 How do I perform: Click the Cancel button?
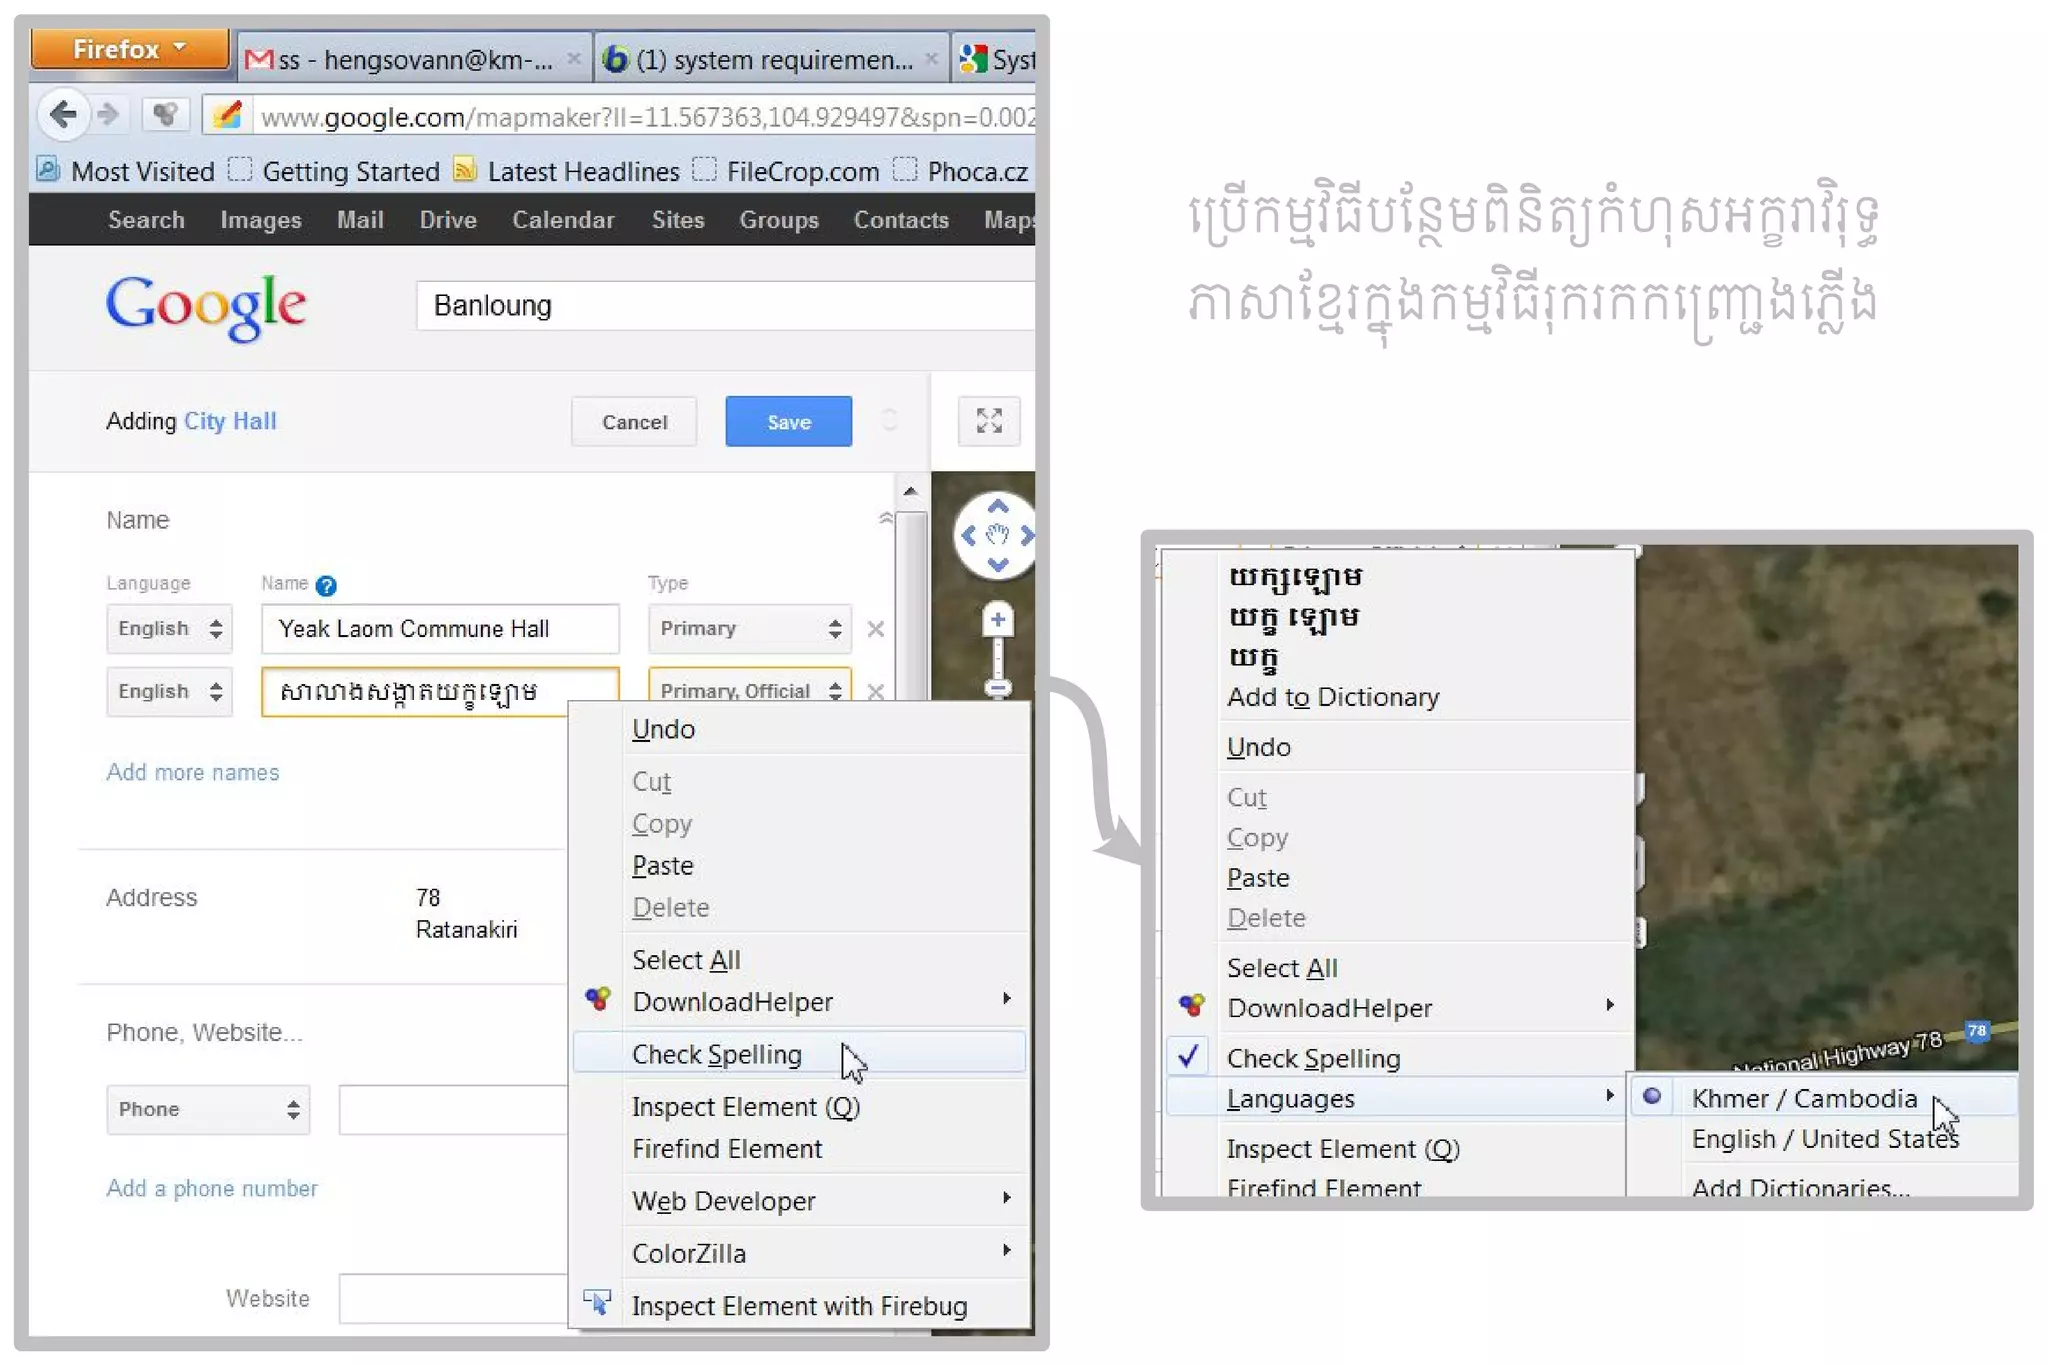[634, 421]
